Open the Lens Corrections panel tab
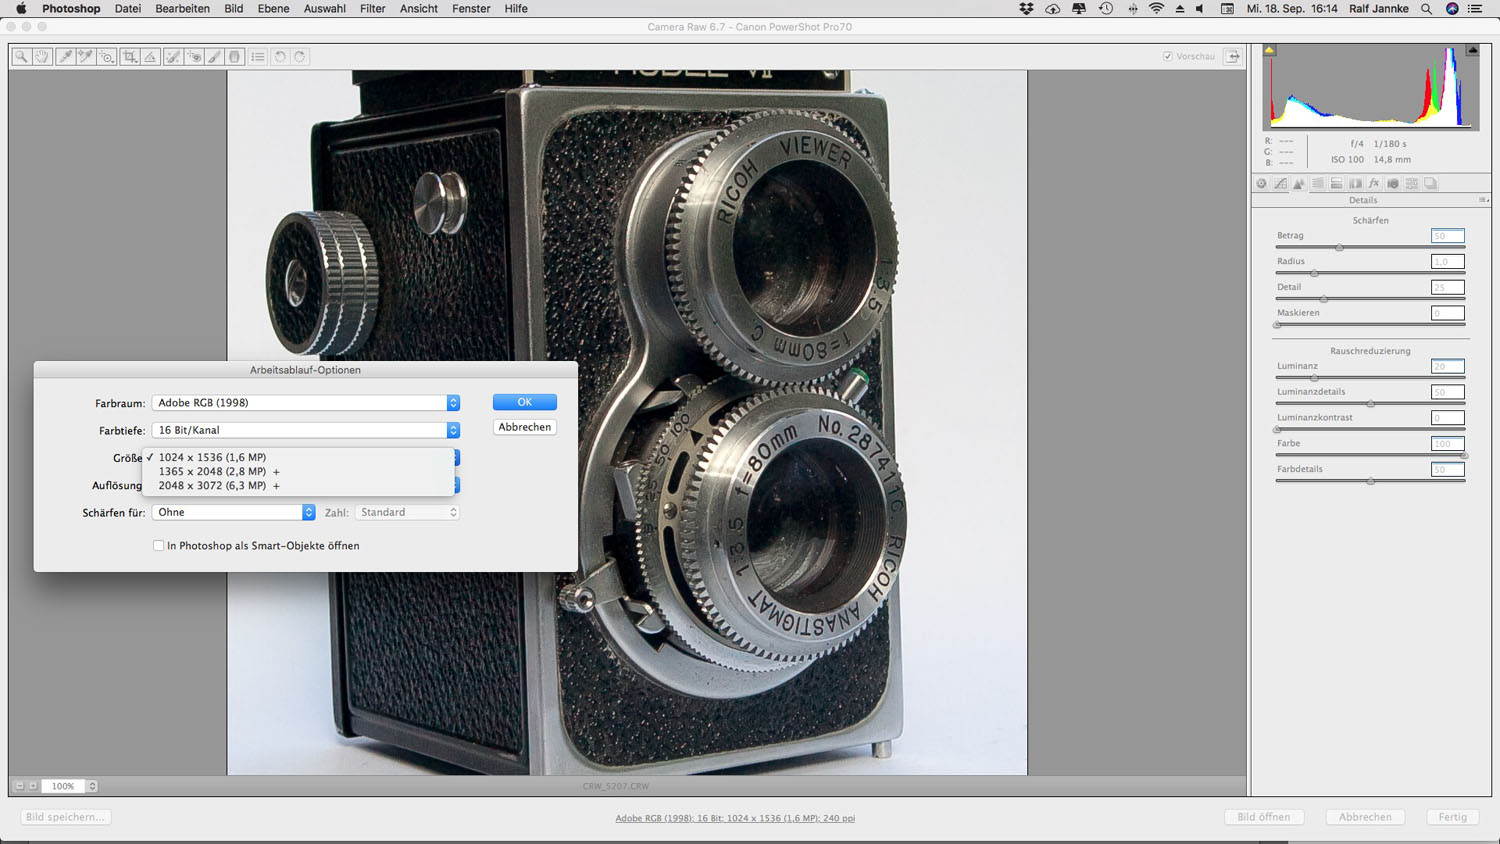1500x844 pixels. click(1355, 183)
